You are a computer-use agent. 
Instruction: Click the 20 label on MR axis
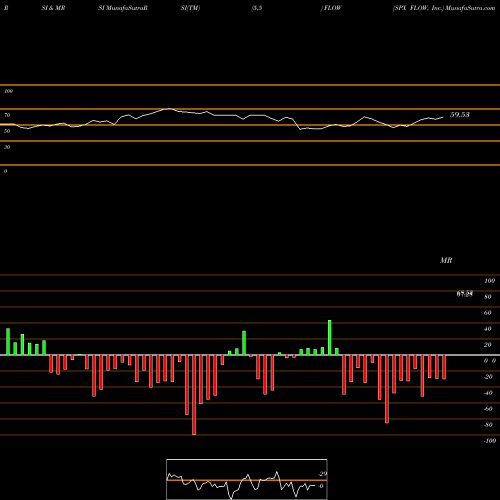click(488, 345)
